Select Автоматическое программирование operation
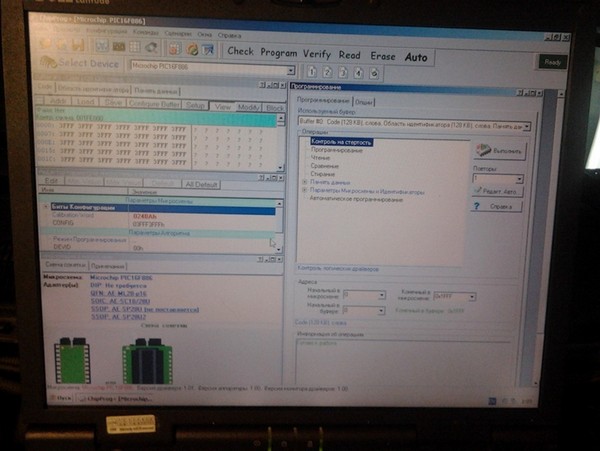 (356, 200)
